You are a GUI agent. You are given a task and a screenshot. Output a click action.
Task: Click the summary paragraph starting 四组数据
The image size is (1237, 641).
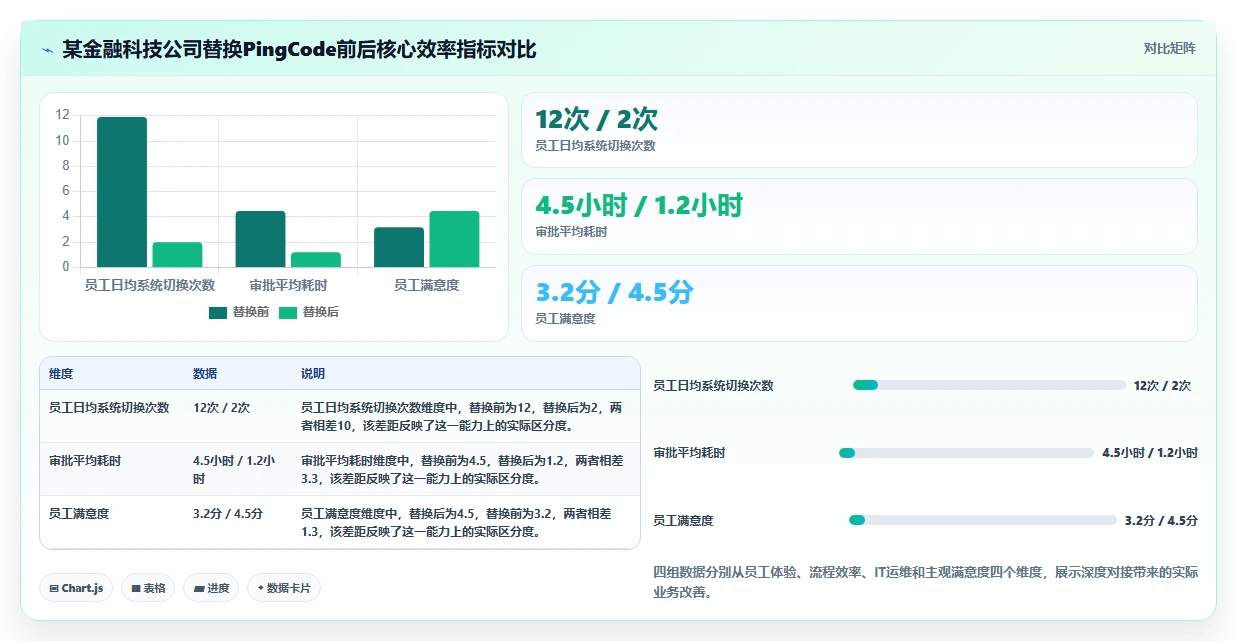pyautogui.click(x=925, y=582)
